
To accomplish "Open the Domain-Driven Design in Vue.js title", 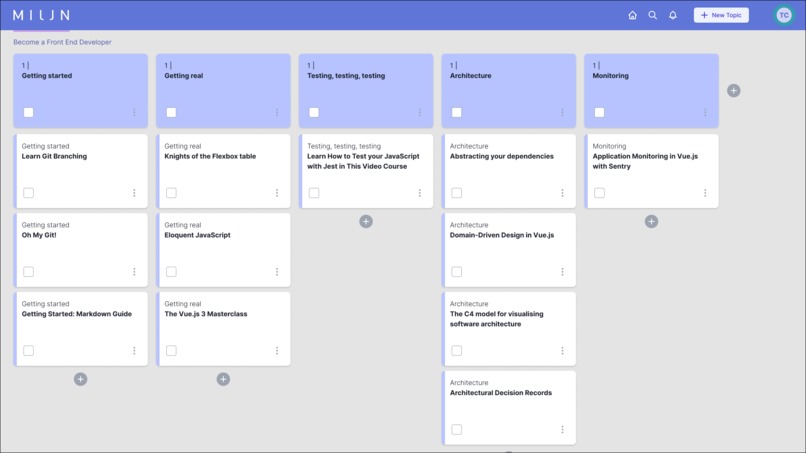I will coord(502,235).
